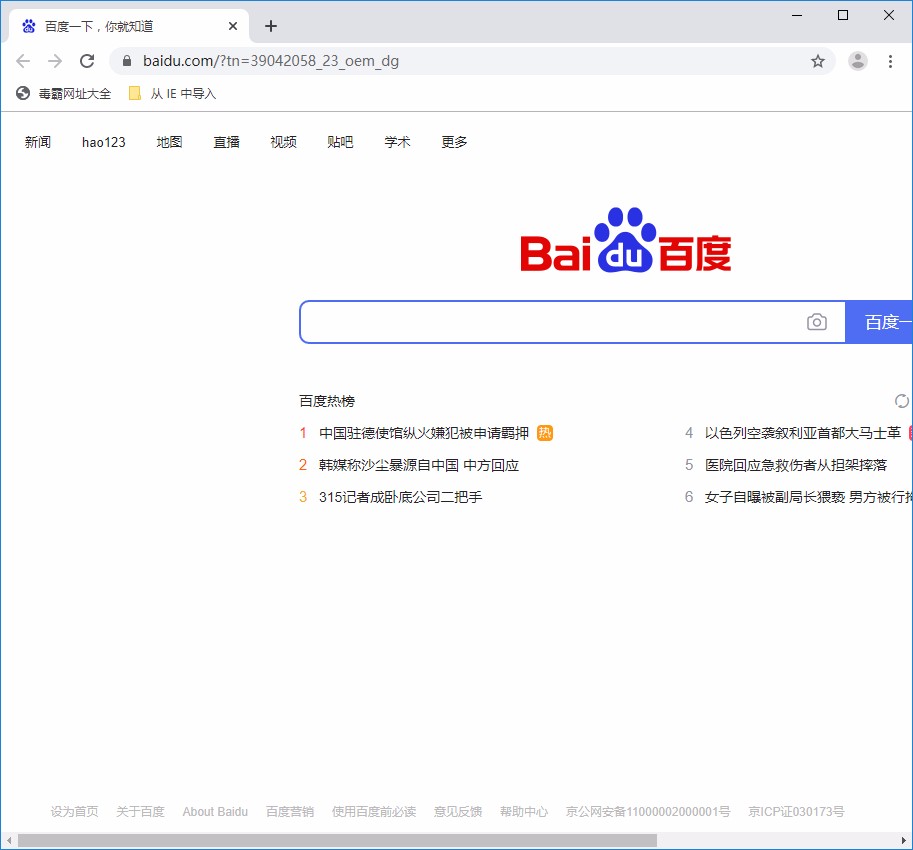
Task: Open Chrome's three-dot menu
Action: [891, 61]
